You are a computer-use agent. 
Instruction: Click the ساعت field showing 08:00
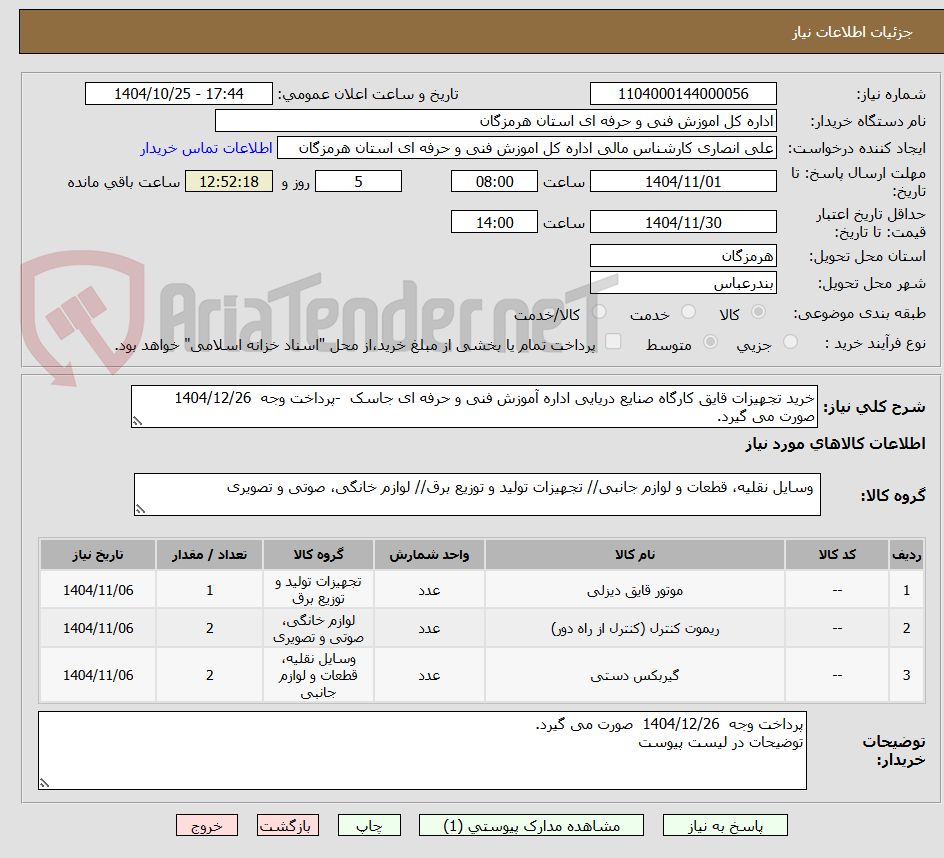coord(494,181)
